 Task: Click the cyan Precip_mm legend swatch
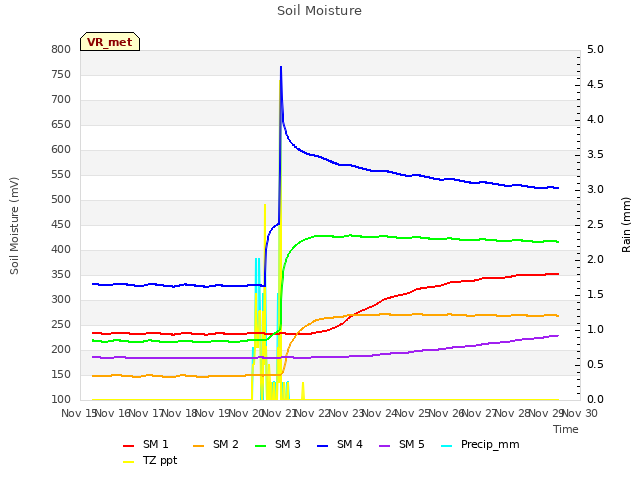tap(447, 446)
